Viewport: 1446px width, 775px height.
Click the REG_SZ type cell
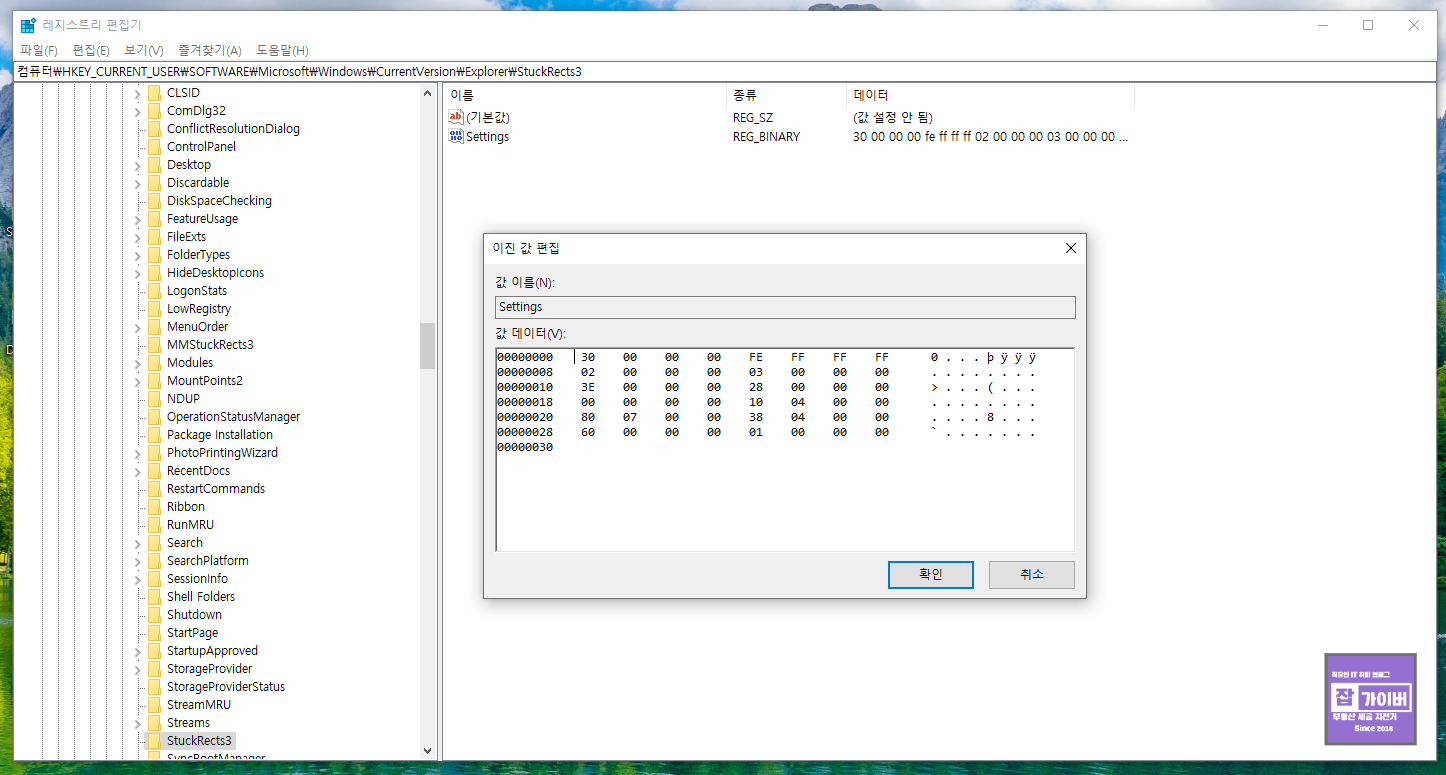point(752,117)
